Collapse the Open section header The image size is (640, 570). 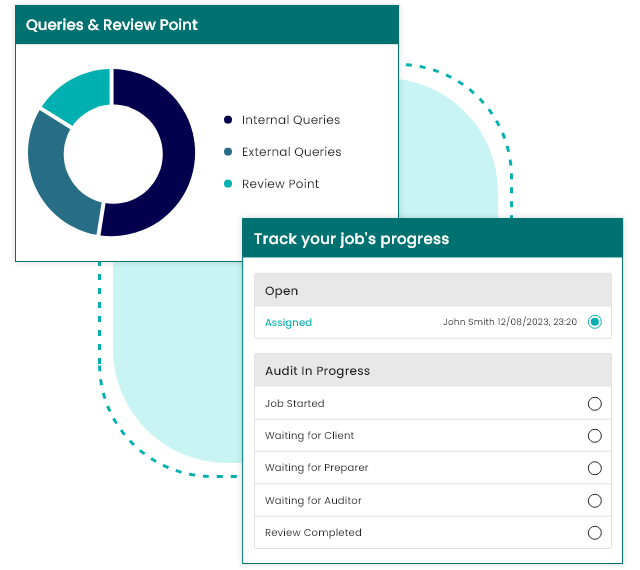[432, 291]
